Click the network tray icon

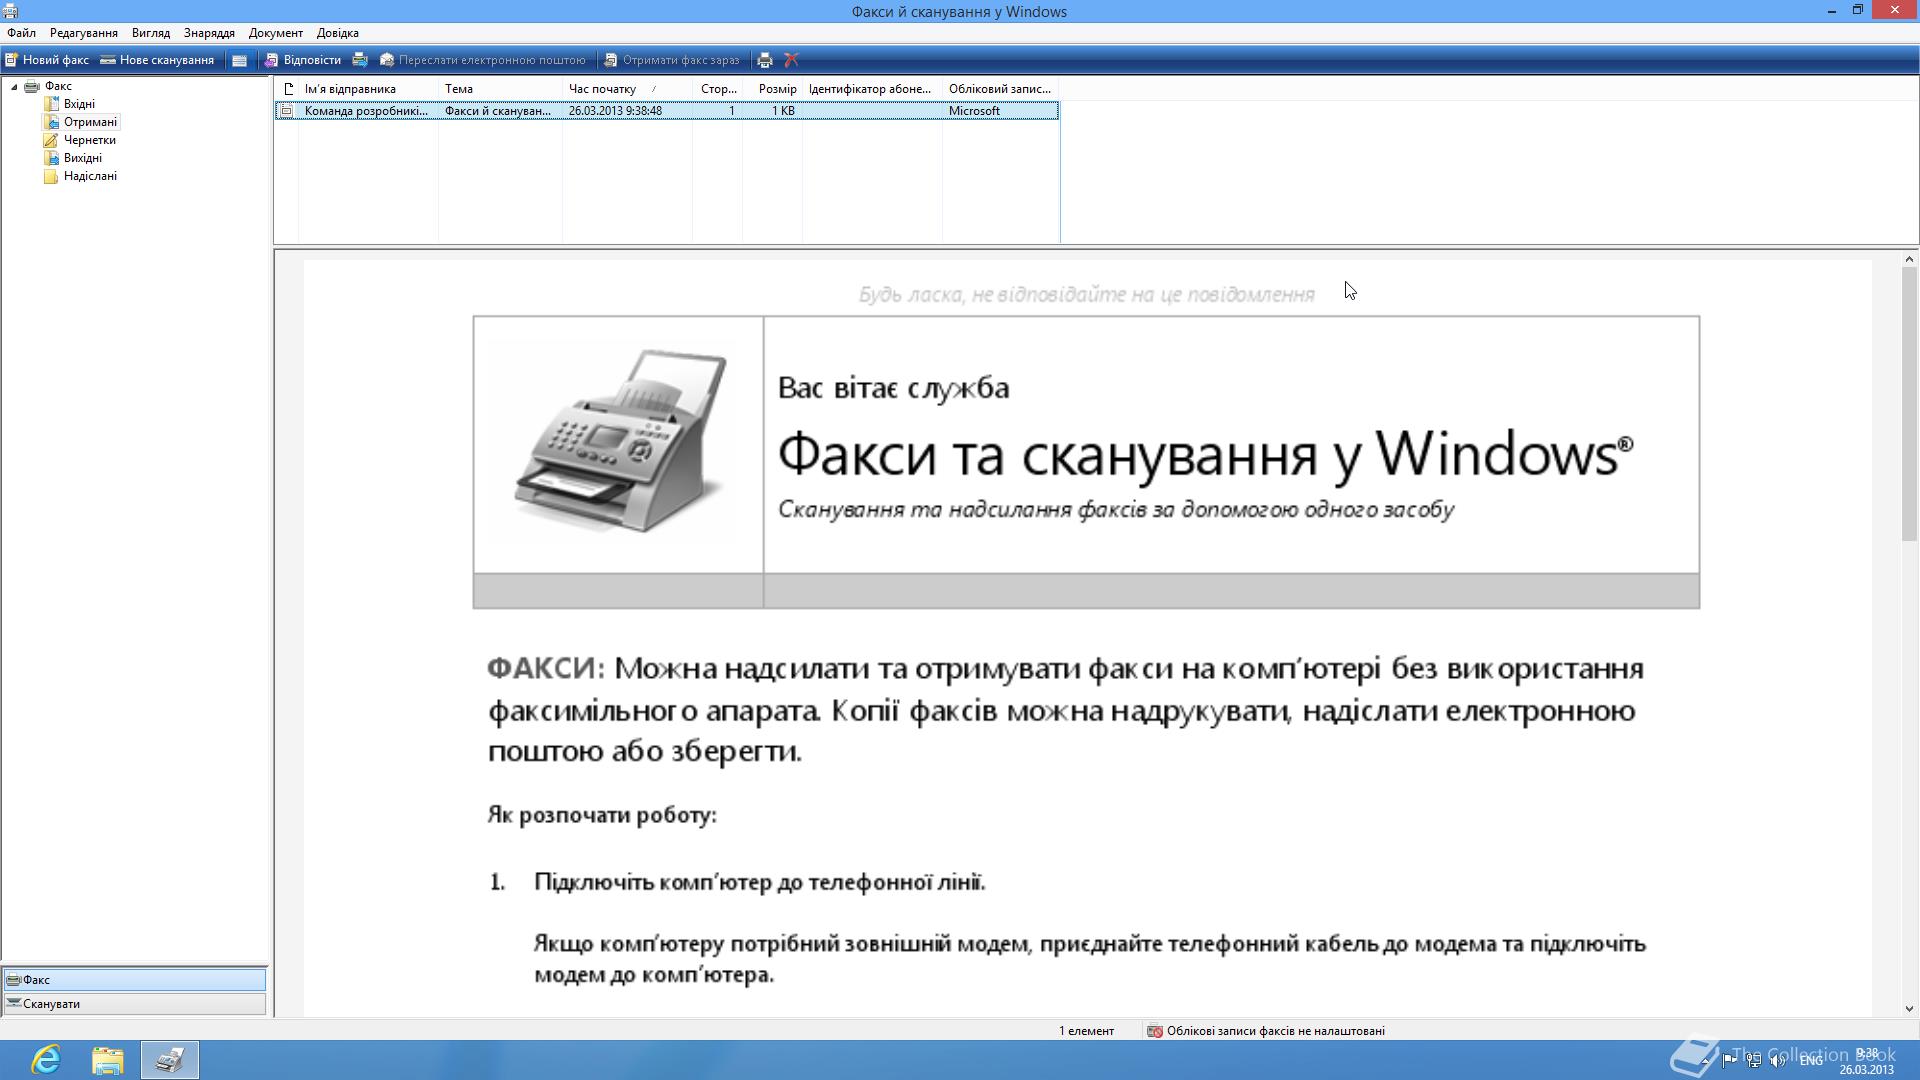[1753, 1060]
